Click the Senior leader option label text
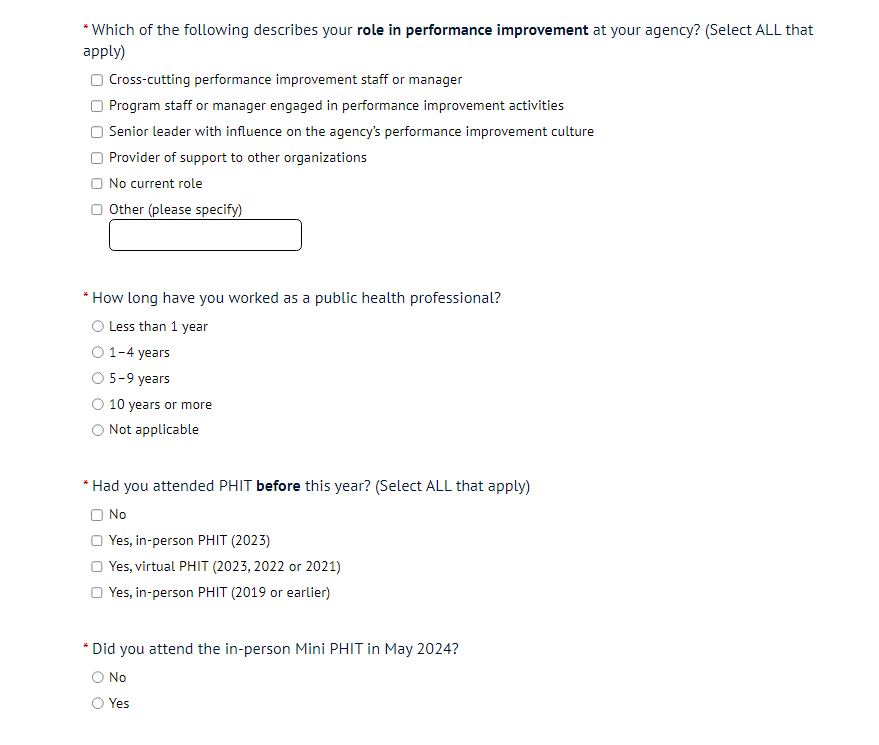Viewport: 879px width, 745px height. [x=351, y=132]
